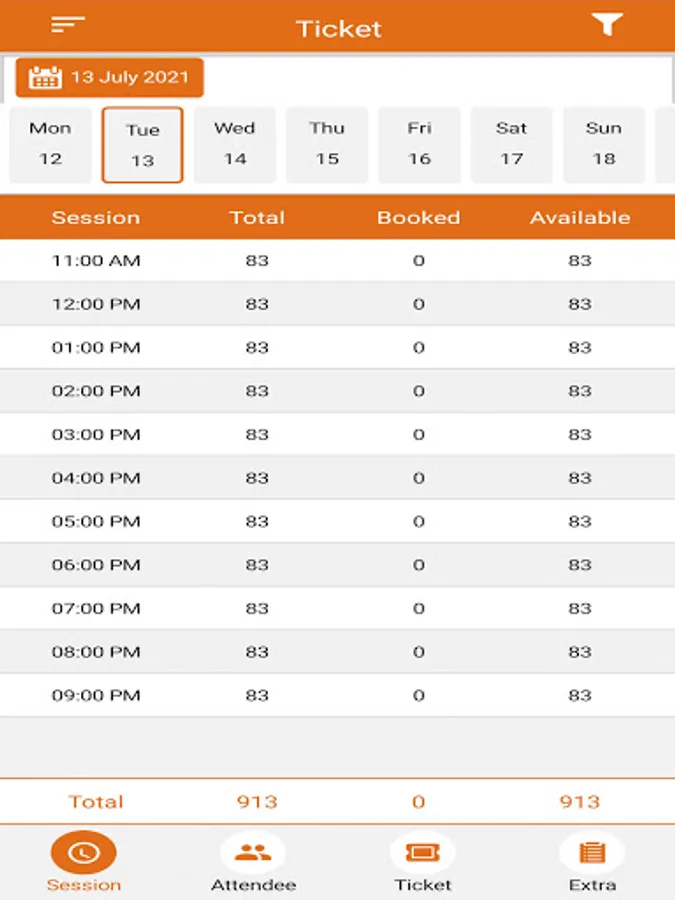Viewport: 675px width, 900px height.
Task: Select the 09:00 PM session row
Action: coord(338,695)
